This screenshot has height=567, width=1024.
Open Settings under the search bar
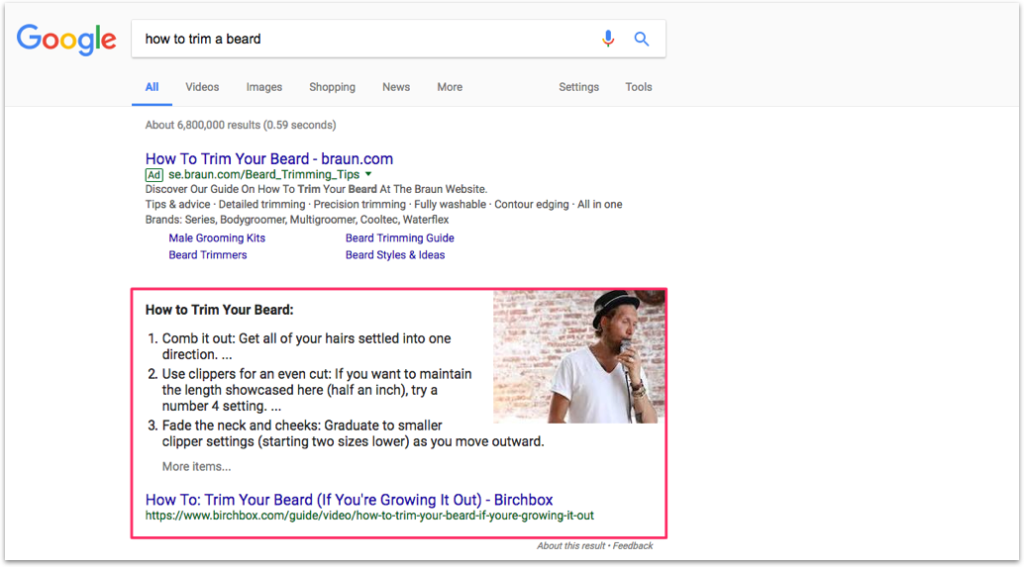(579, 87)
